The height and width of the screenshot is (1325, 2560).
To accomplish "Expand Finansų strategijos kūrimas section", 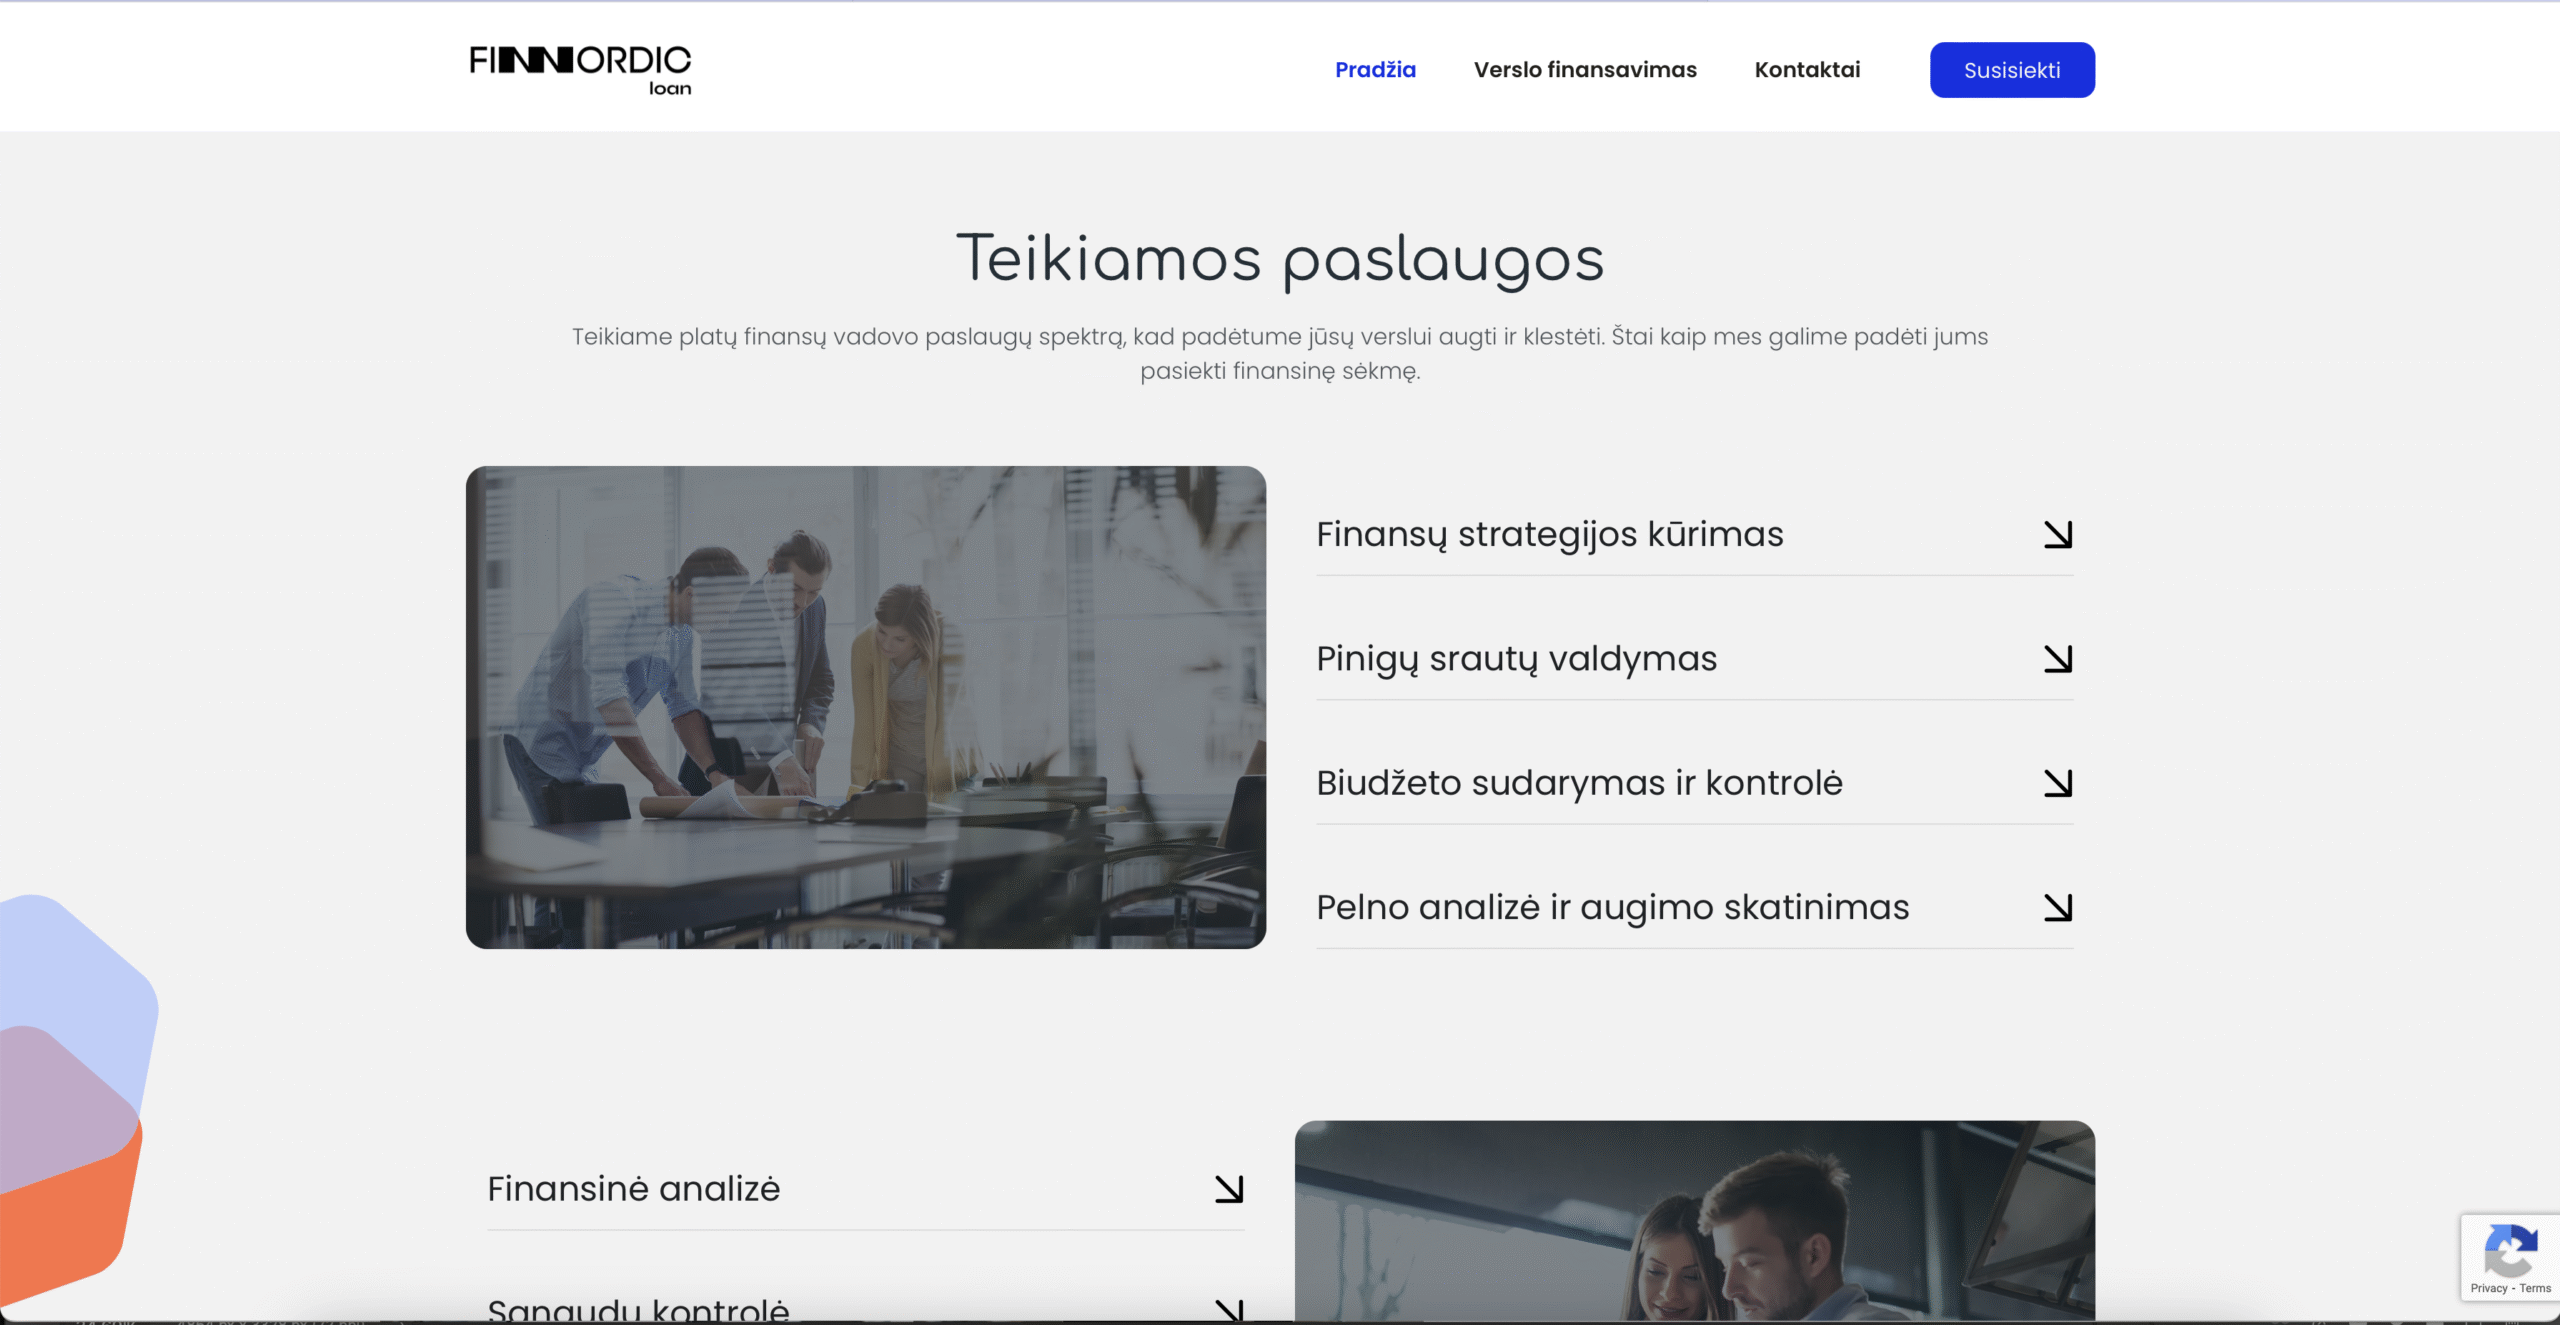I will [x=1549, y=535].
